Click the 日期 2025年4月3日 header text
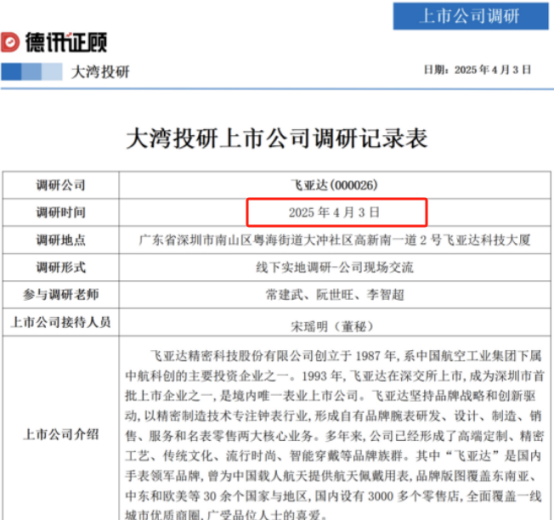The image size is (554, 520). point(477,70)
